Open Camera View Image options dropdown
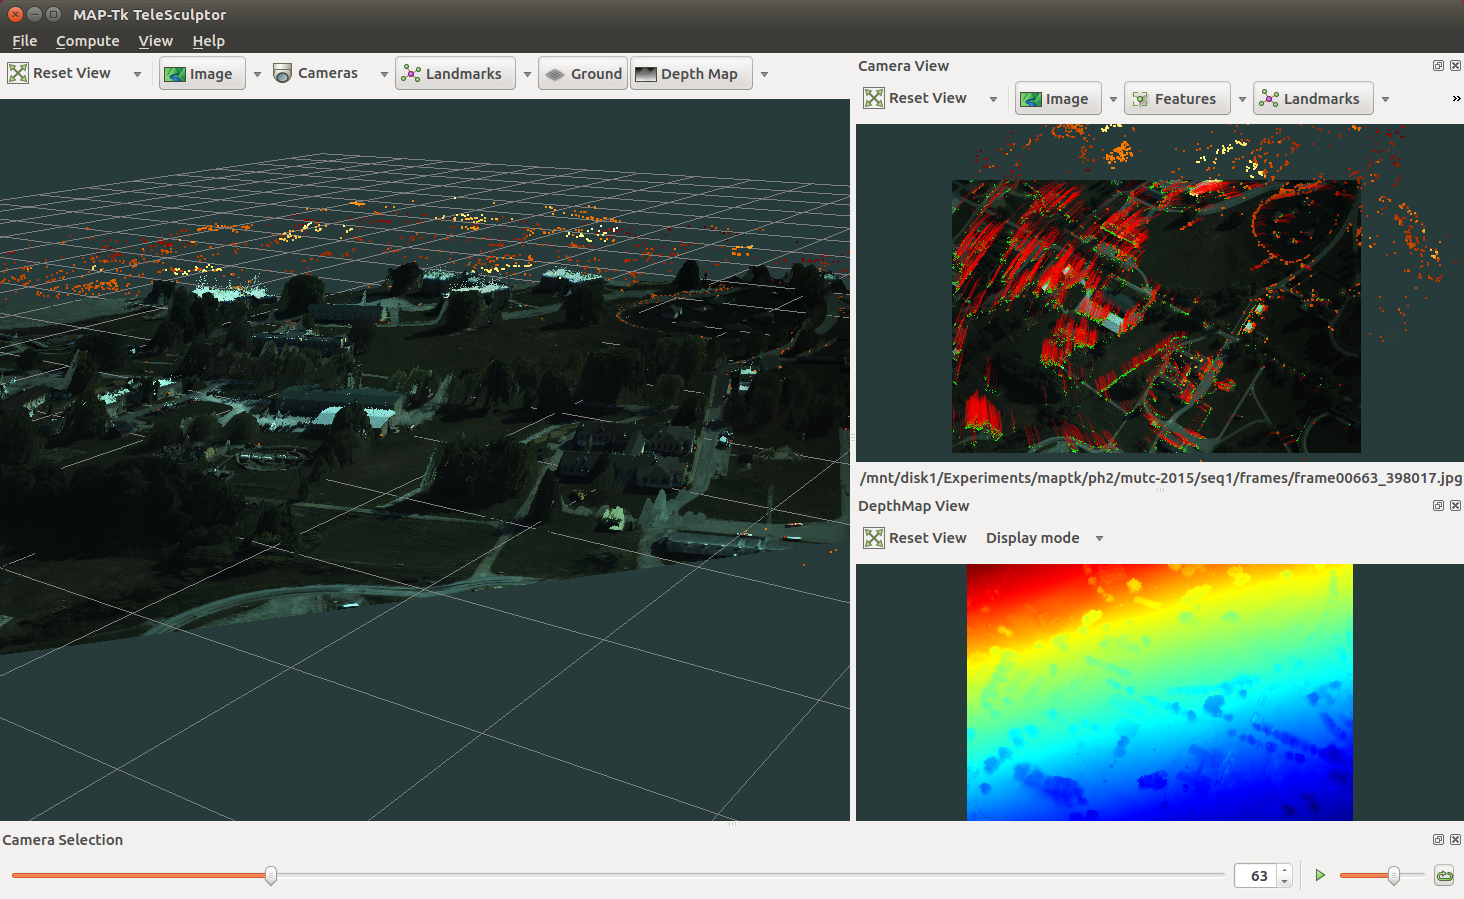This screenshot has height=899, width=1464. 1113,99
